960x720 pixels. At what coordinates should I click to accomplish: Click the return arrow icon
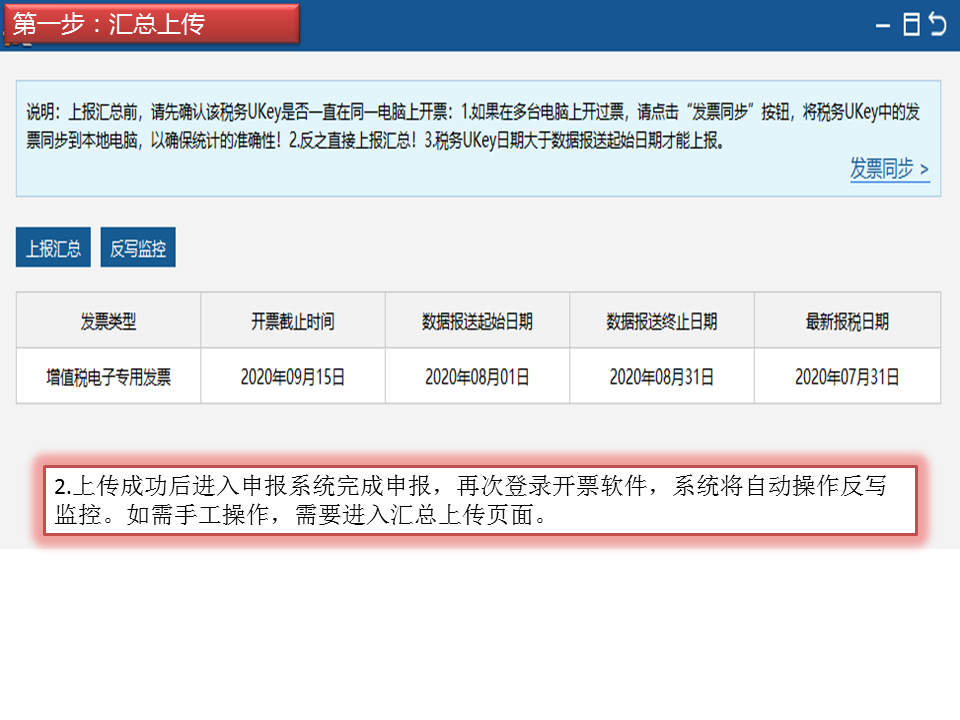[937, 24]
